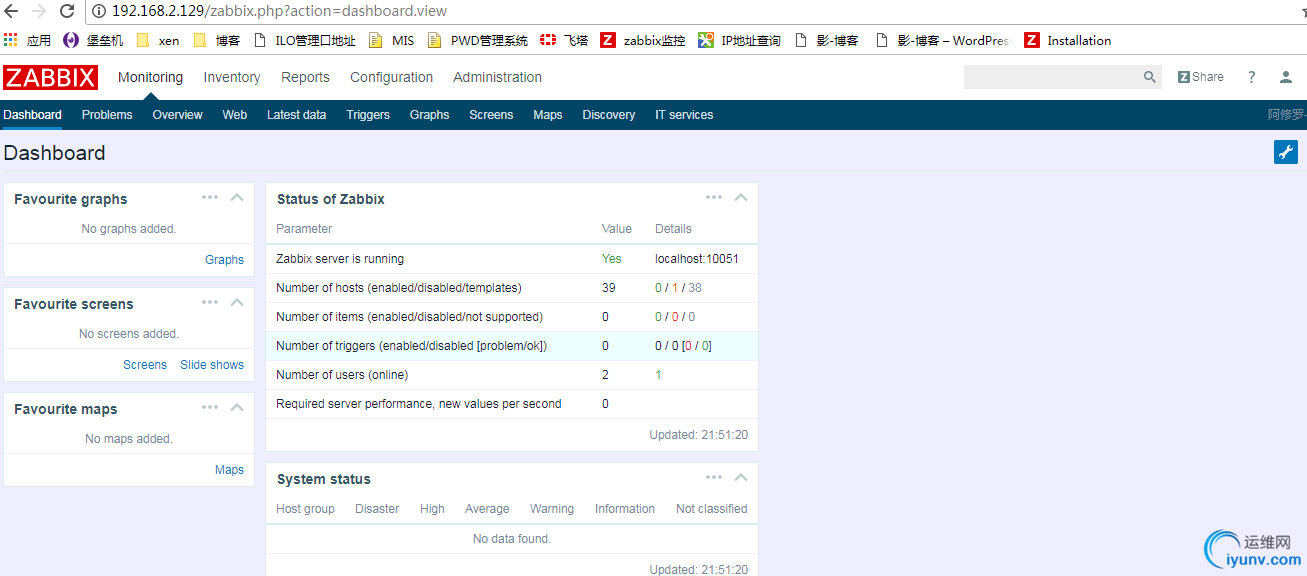1307x576 pixels.
Task: Go to the Triggers tab
Action: [368, 115]
